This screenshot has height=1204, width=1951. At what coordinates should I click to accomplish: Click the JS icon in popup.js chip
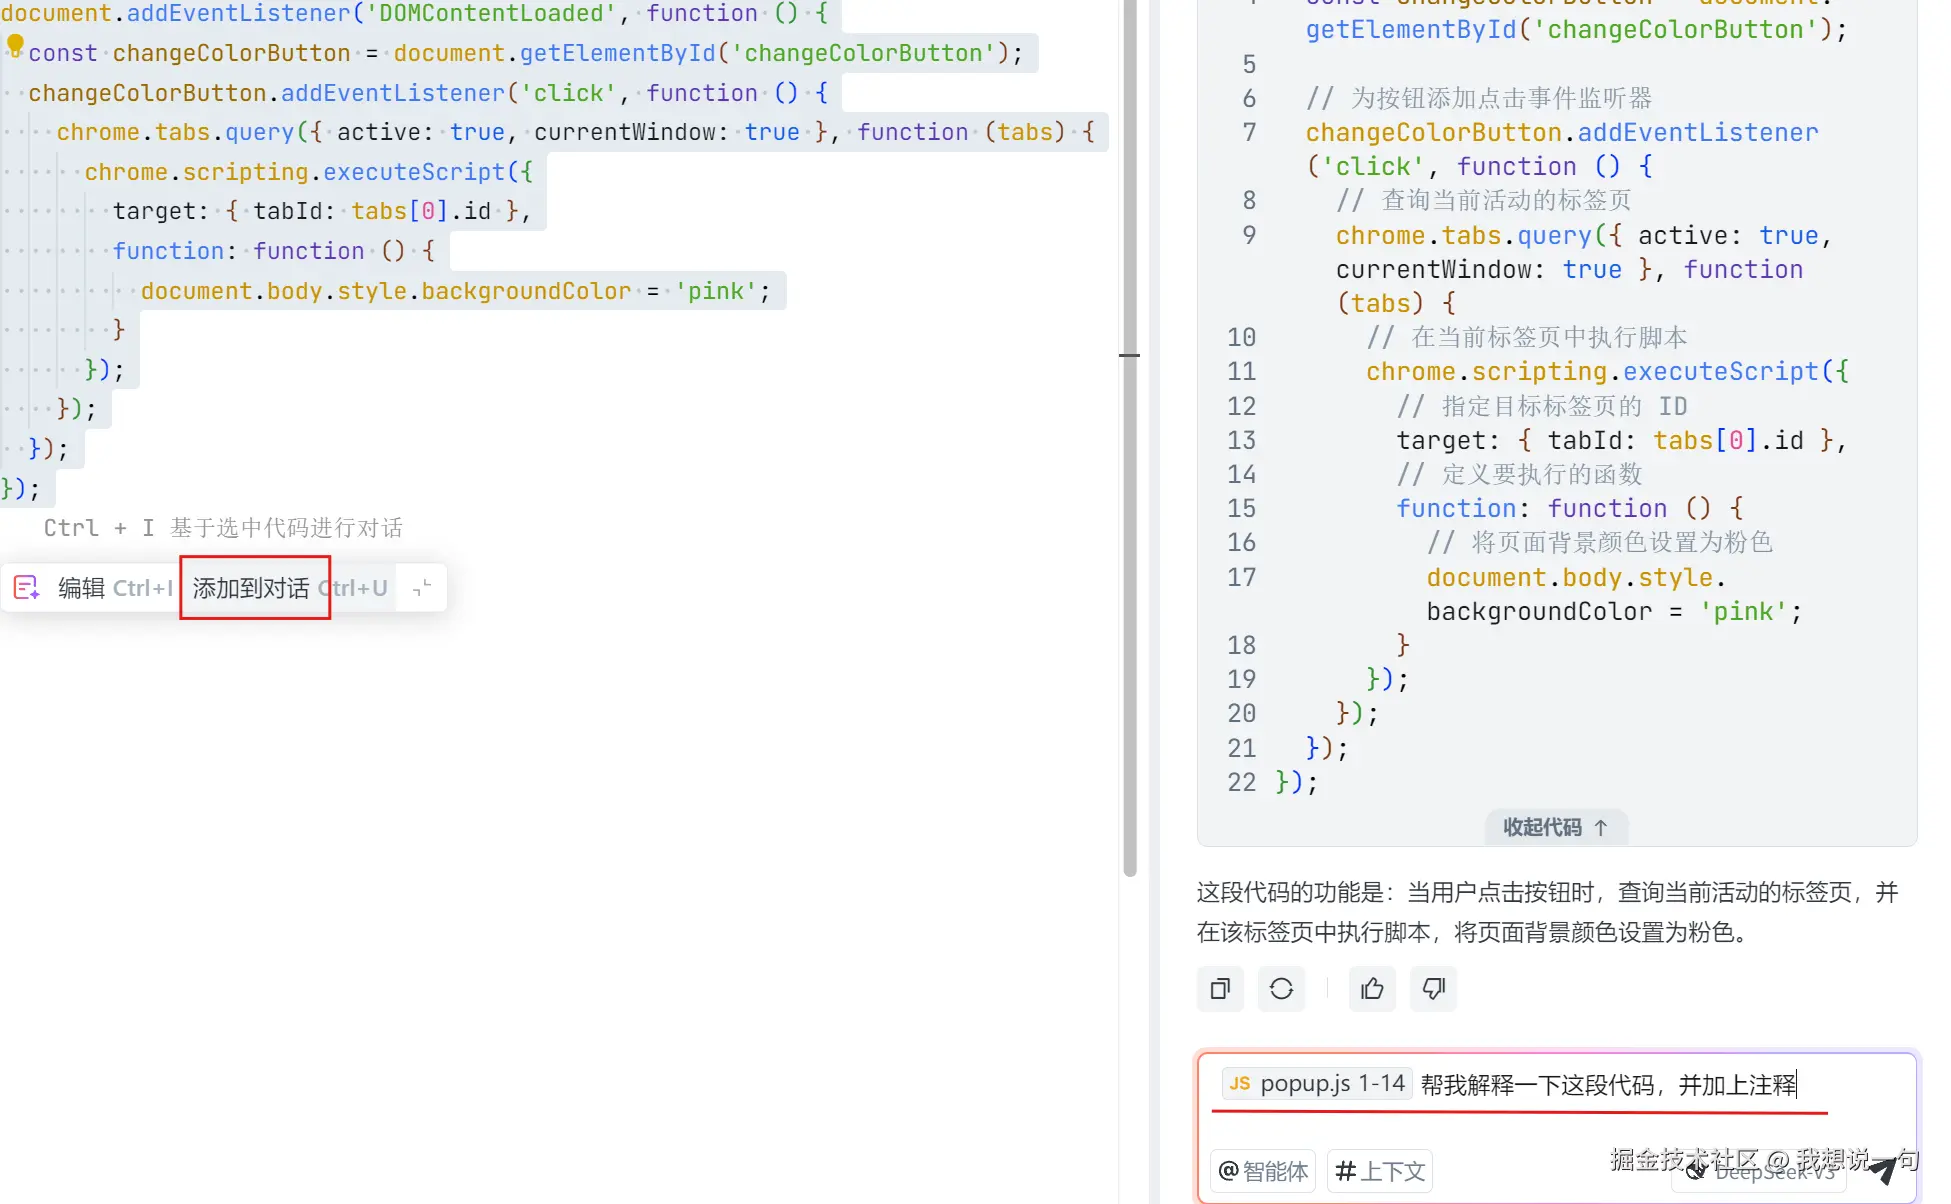coord(1240,1083)
